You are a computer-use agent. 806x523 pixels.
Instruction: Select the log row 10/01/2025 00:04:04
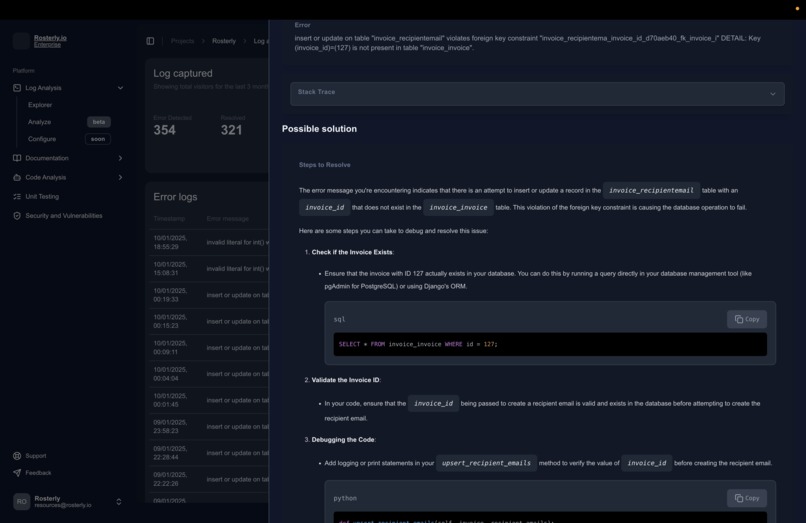[x=209, y=374]
